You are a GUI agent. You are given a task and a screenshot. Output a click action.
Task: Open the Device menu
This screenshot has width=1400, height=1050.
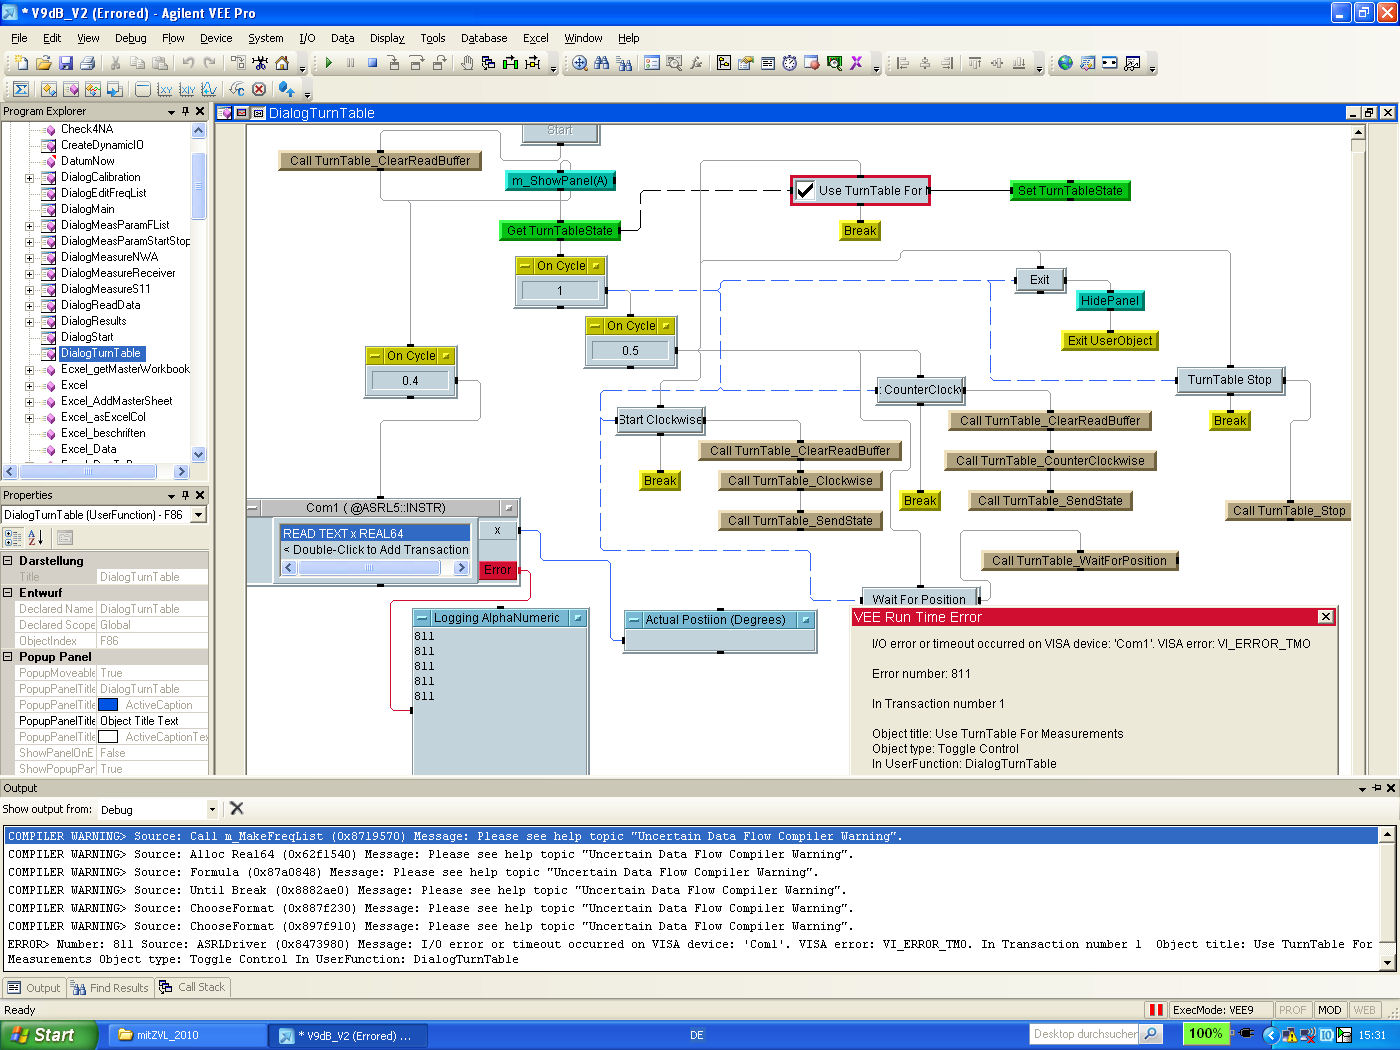click(215, 38)
